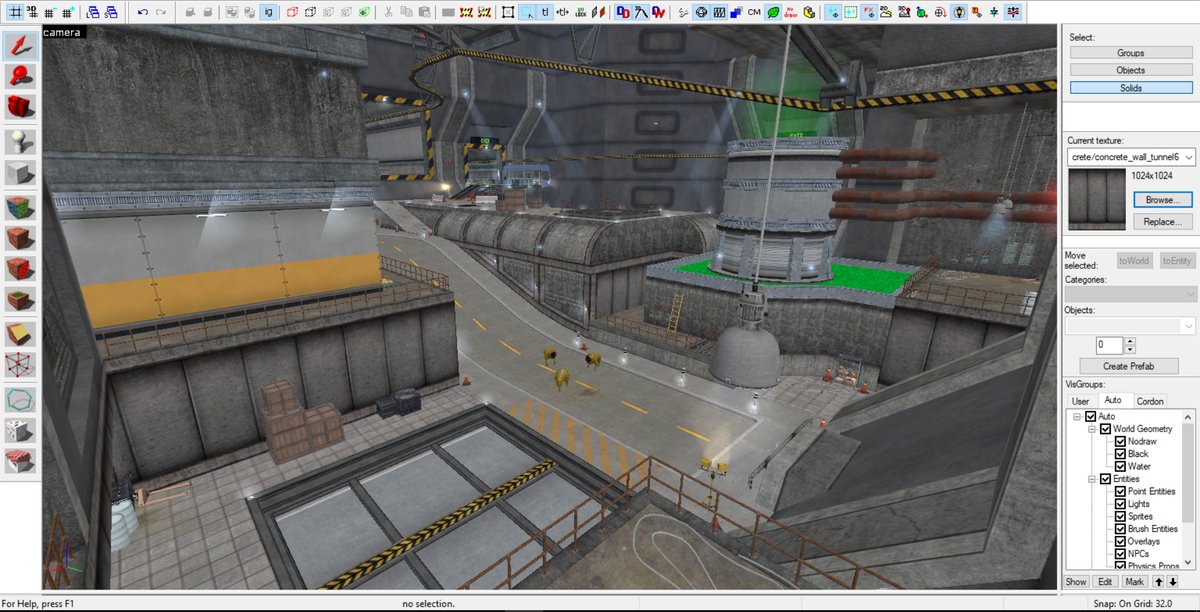1200x612 pixels.
Task: Click the Browse... texture button
Action: (1163, 200)
